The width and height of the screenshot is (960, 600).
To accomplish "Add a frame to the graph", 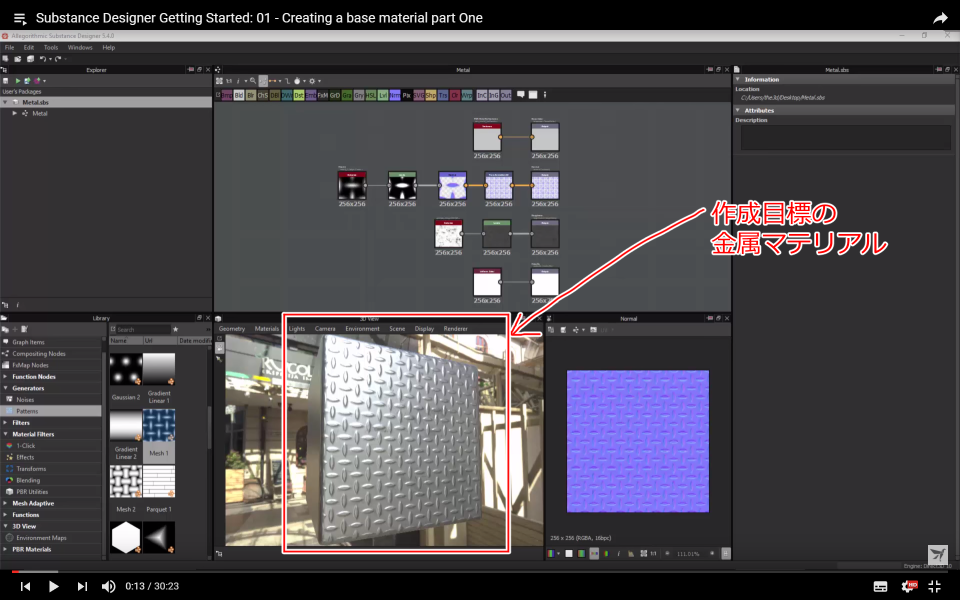I will (533, 95).
